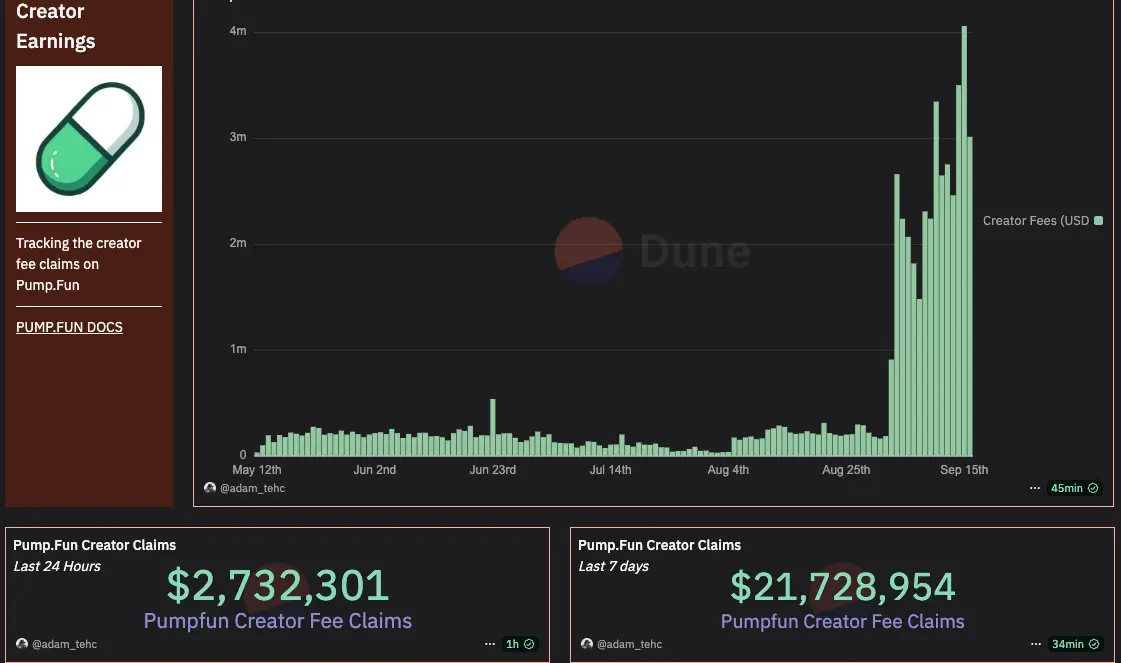The width and height of the screenshot is (1121, 663).
Task: Click checkmark icon in the 34min badge
Action: [1094, 644]
